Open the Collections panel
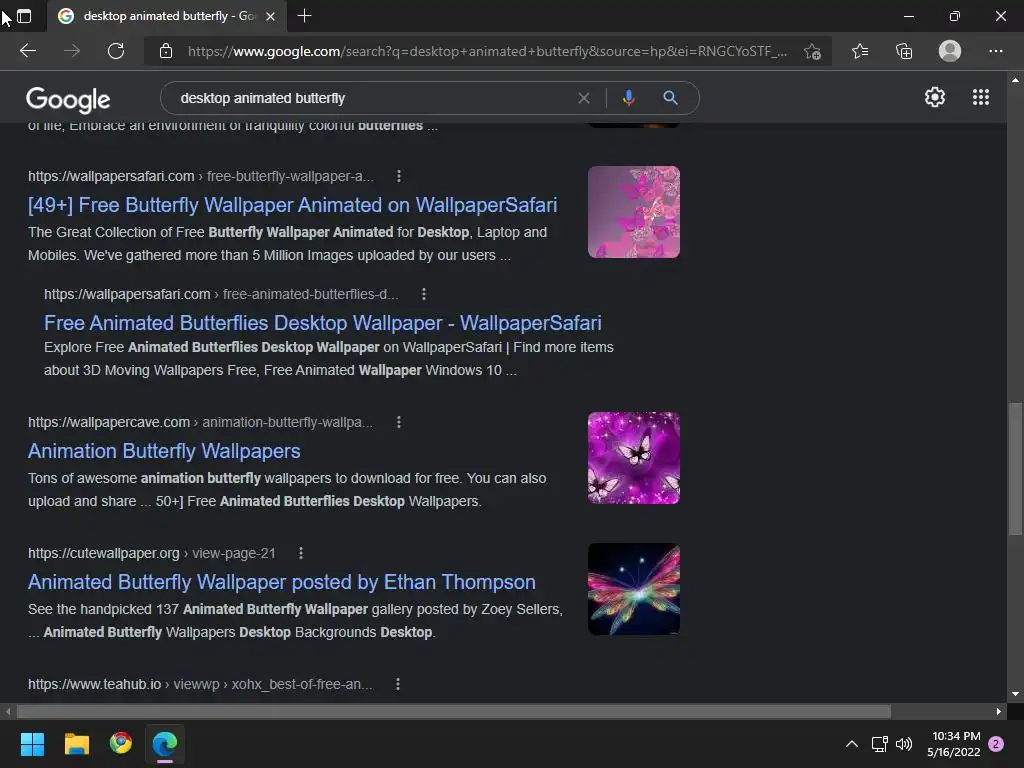The image size is (1024, 768). (x=904, y=51)
